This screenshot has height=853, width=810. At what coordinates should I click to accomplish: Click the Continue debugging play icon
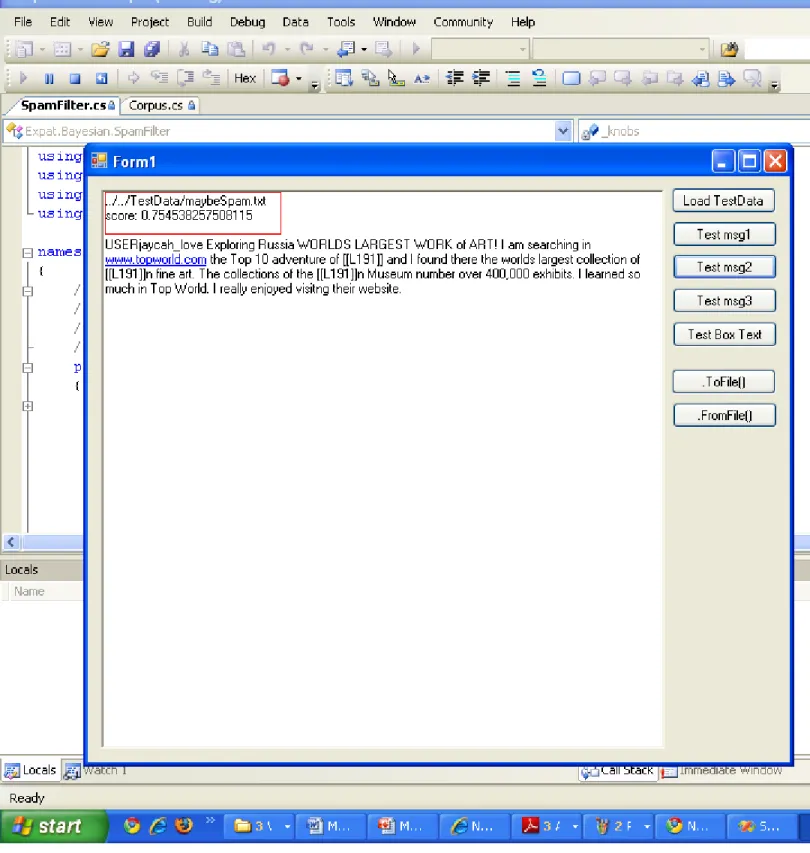(23, 78)
